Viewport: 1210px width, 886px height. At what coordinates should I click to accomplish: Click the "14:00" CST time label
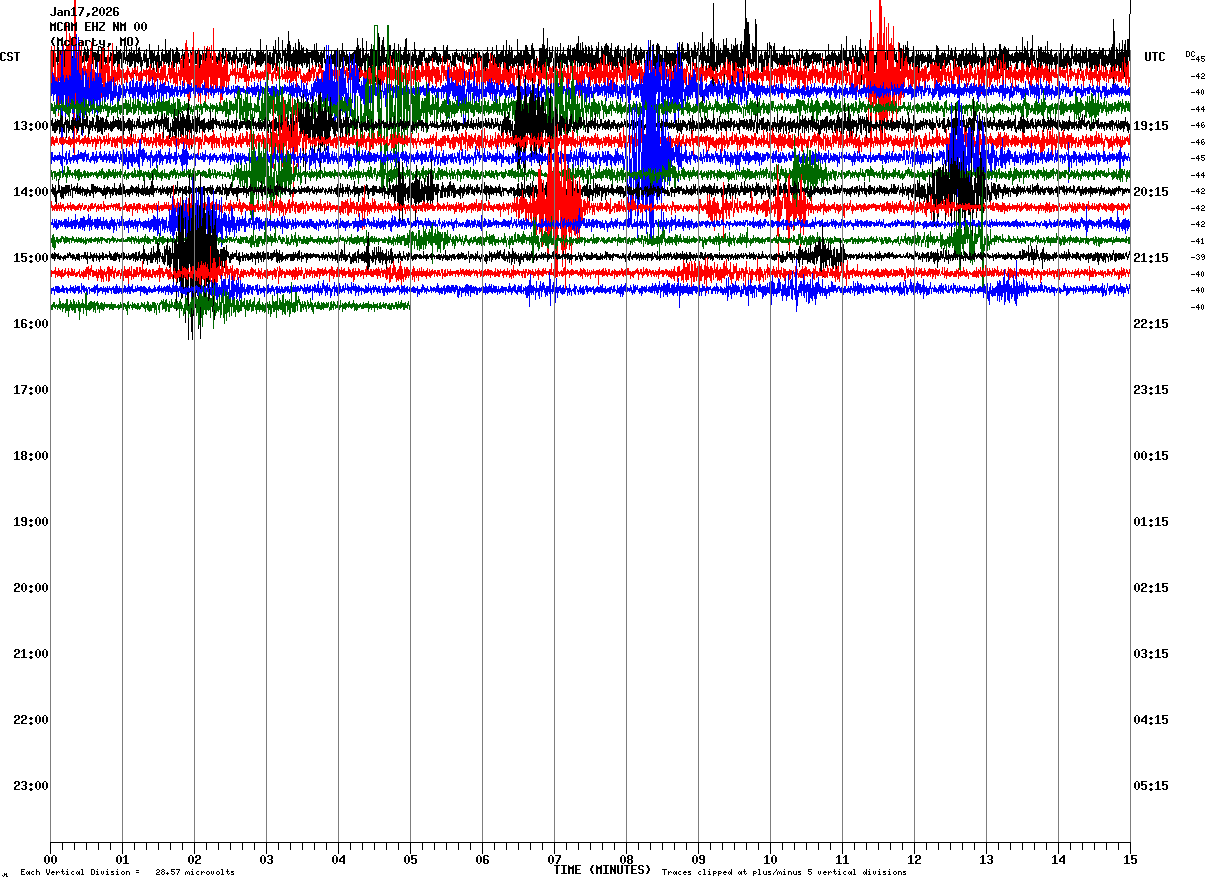(x=31, y=192)
